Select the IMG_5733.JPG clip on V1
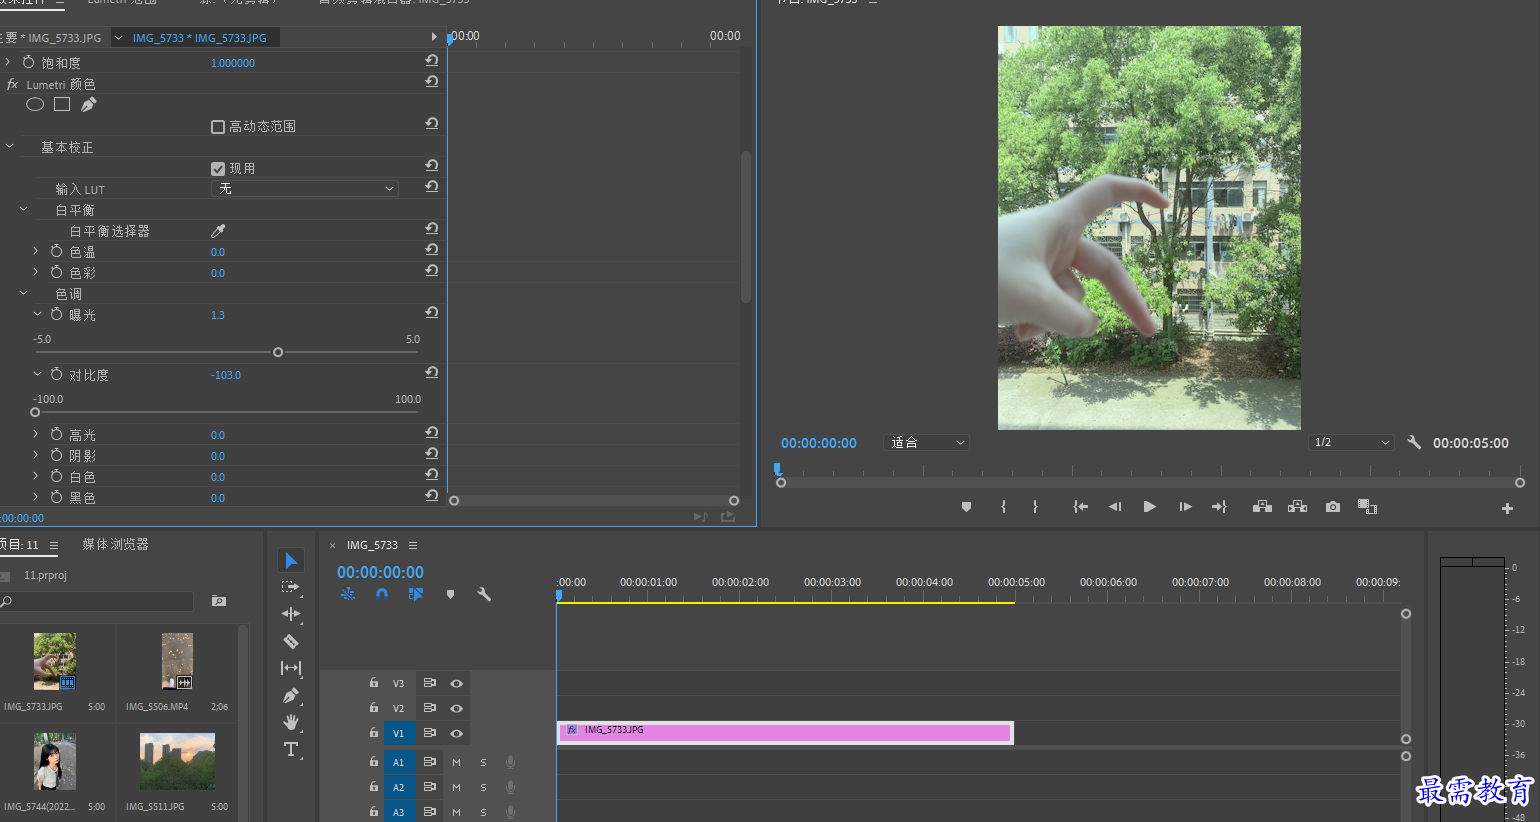Viewport: 1540px width, 822px height. 785,733
